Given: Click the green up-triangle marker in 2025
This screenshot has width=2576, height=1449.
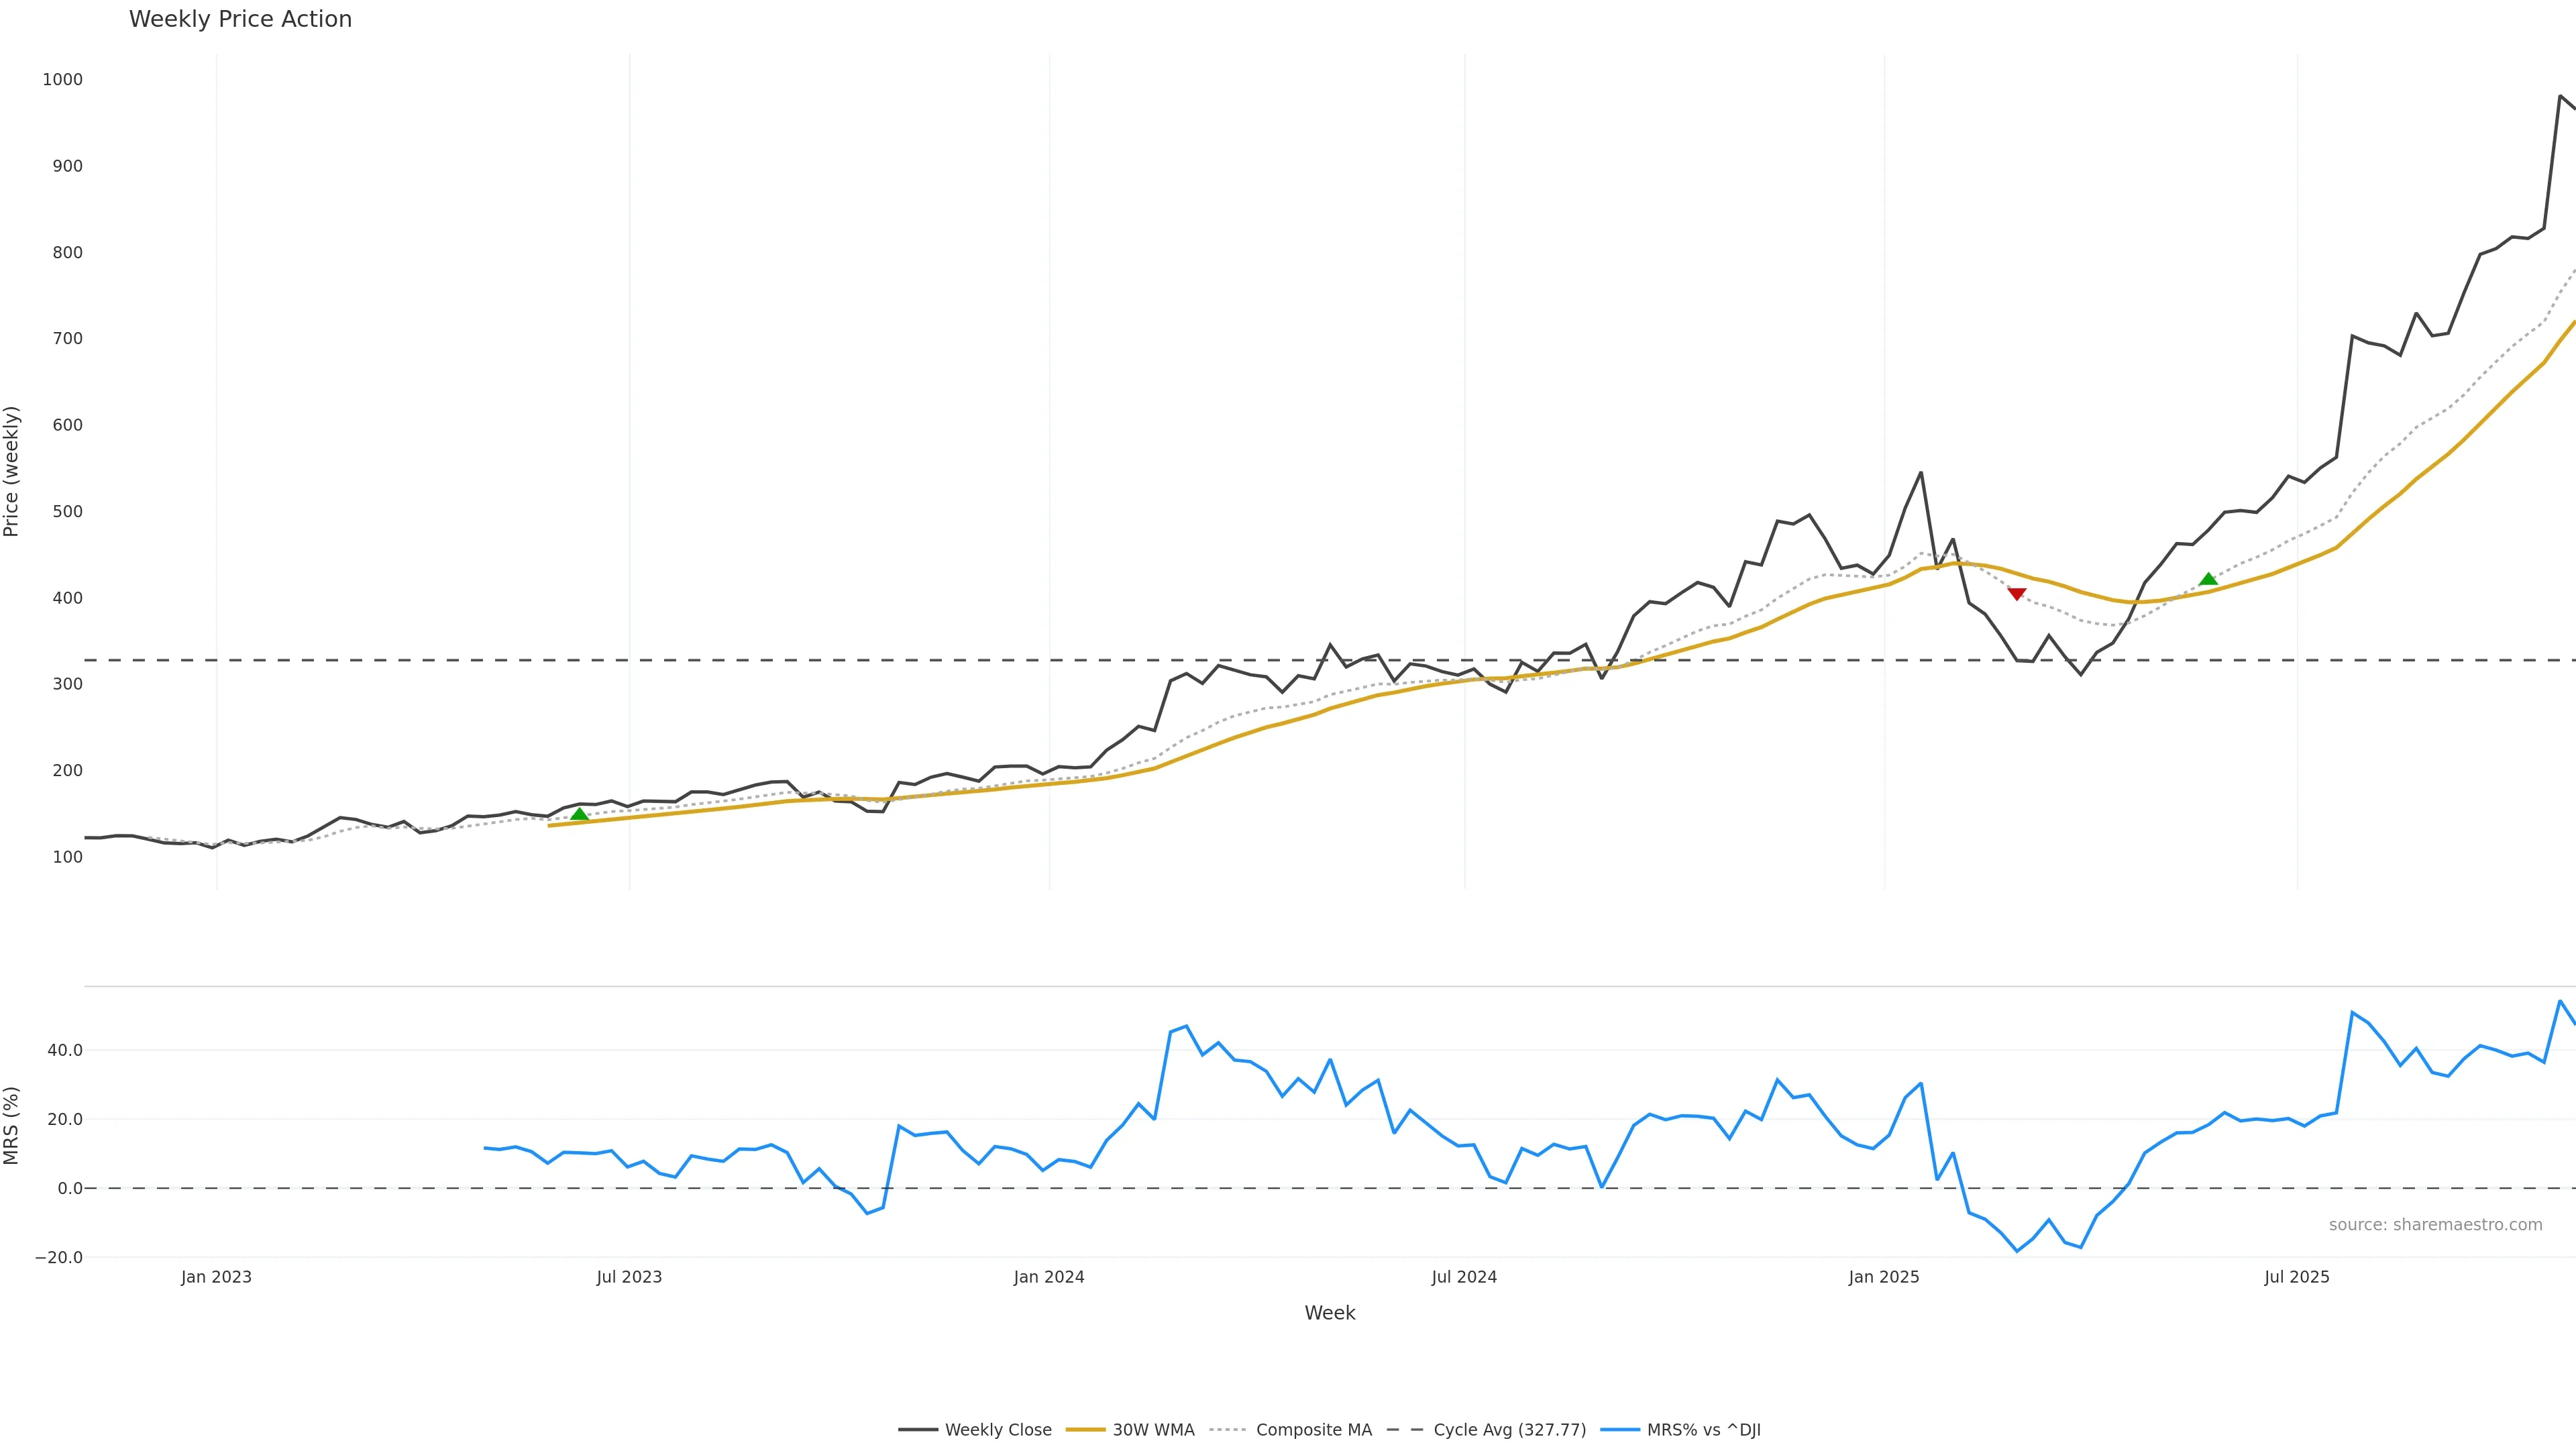Looking at the screenshot, I should point(2208,579).
